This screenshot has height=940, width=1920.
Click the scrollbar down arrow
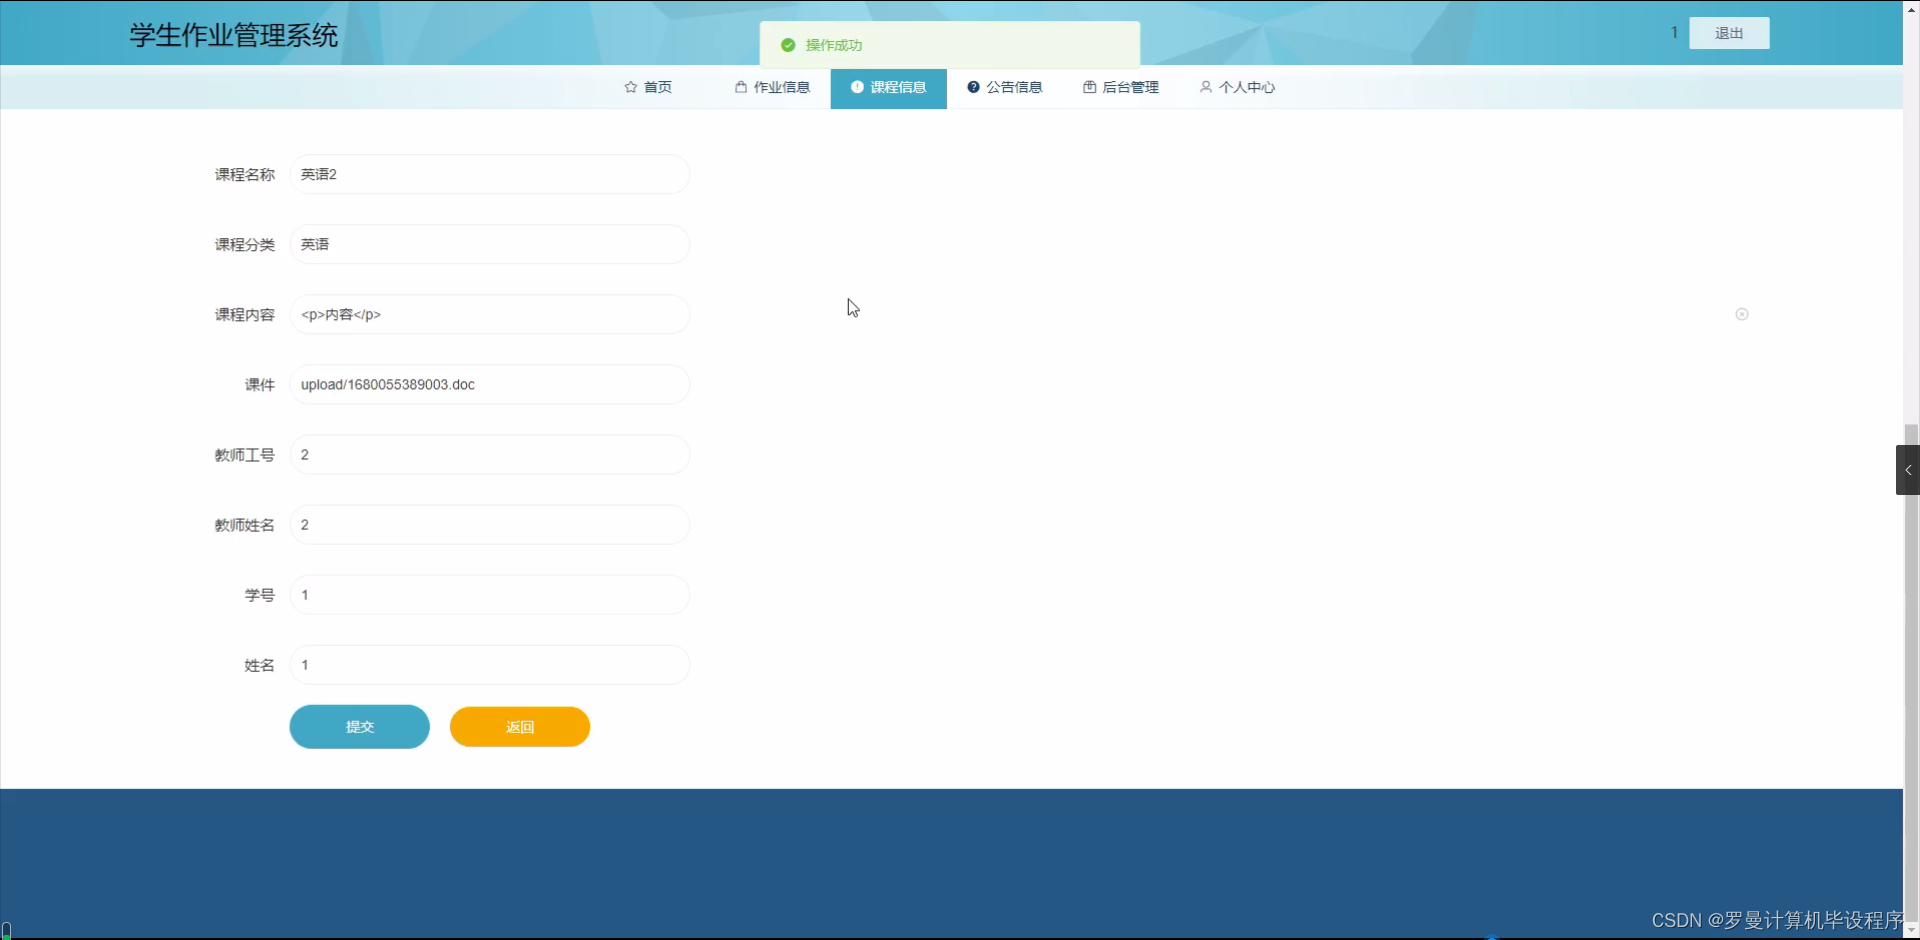pyautogui.click(x=1911, y=930)
